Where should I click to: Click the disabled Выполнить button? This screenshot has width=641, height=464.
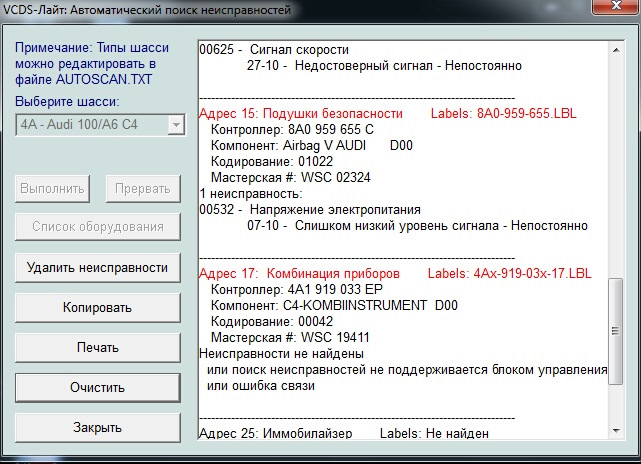[52, 188]
